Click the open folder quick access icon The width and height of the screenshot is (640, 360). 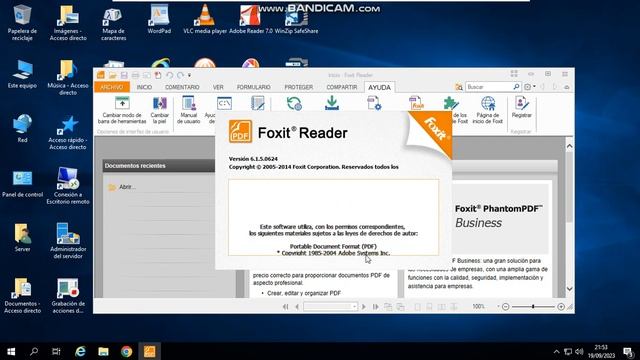click(113, 75)
